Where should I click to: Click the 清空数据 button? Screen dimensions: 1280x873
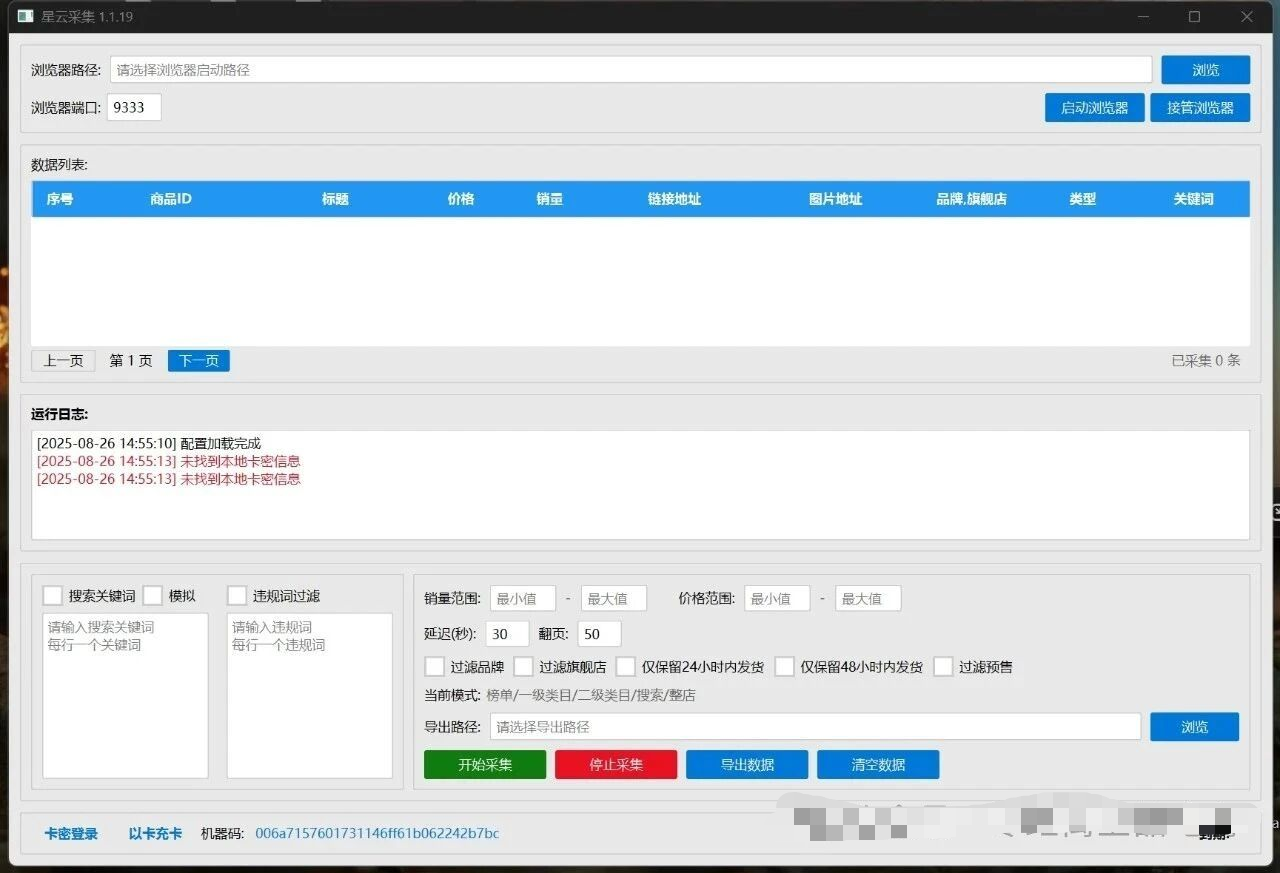coord(878,765)
